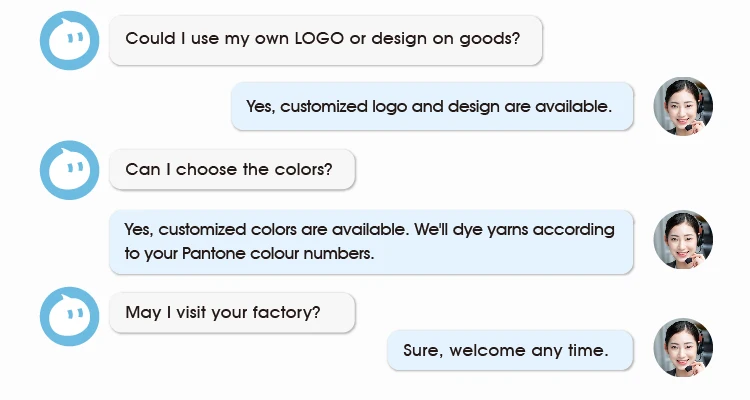Click the 'Can I choose the colors?' bubble

232,169
